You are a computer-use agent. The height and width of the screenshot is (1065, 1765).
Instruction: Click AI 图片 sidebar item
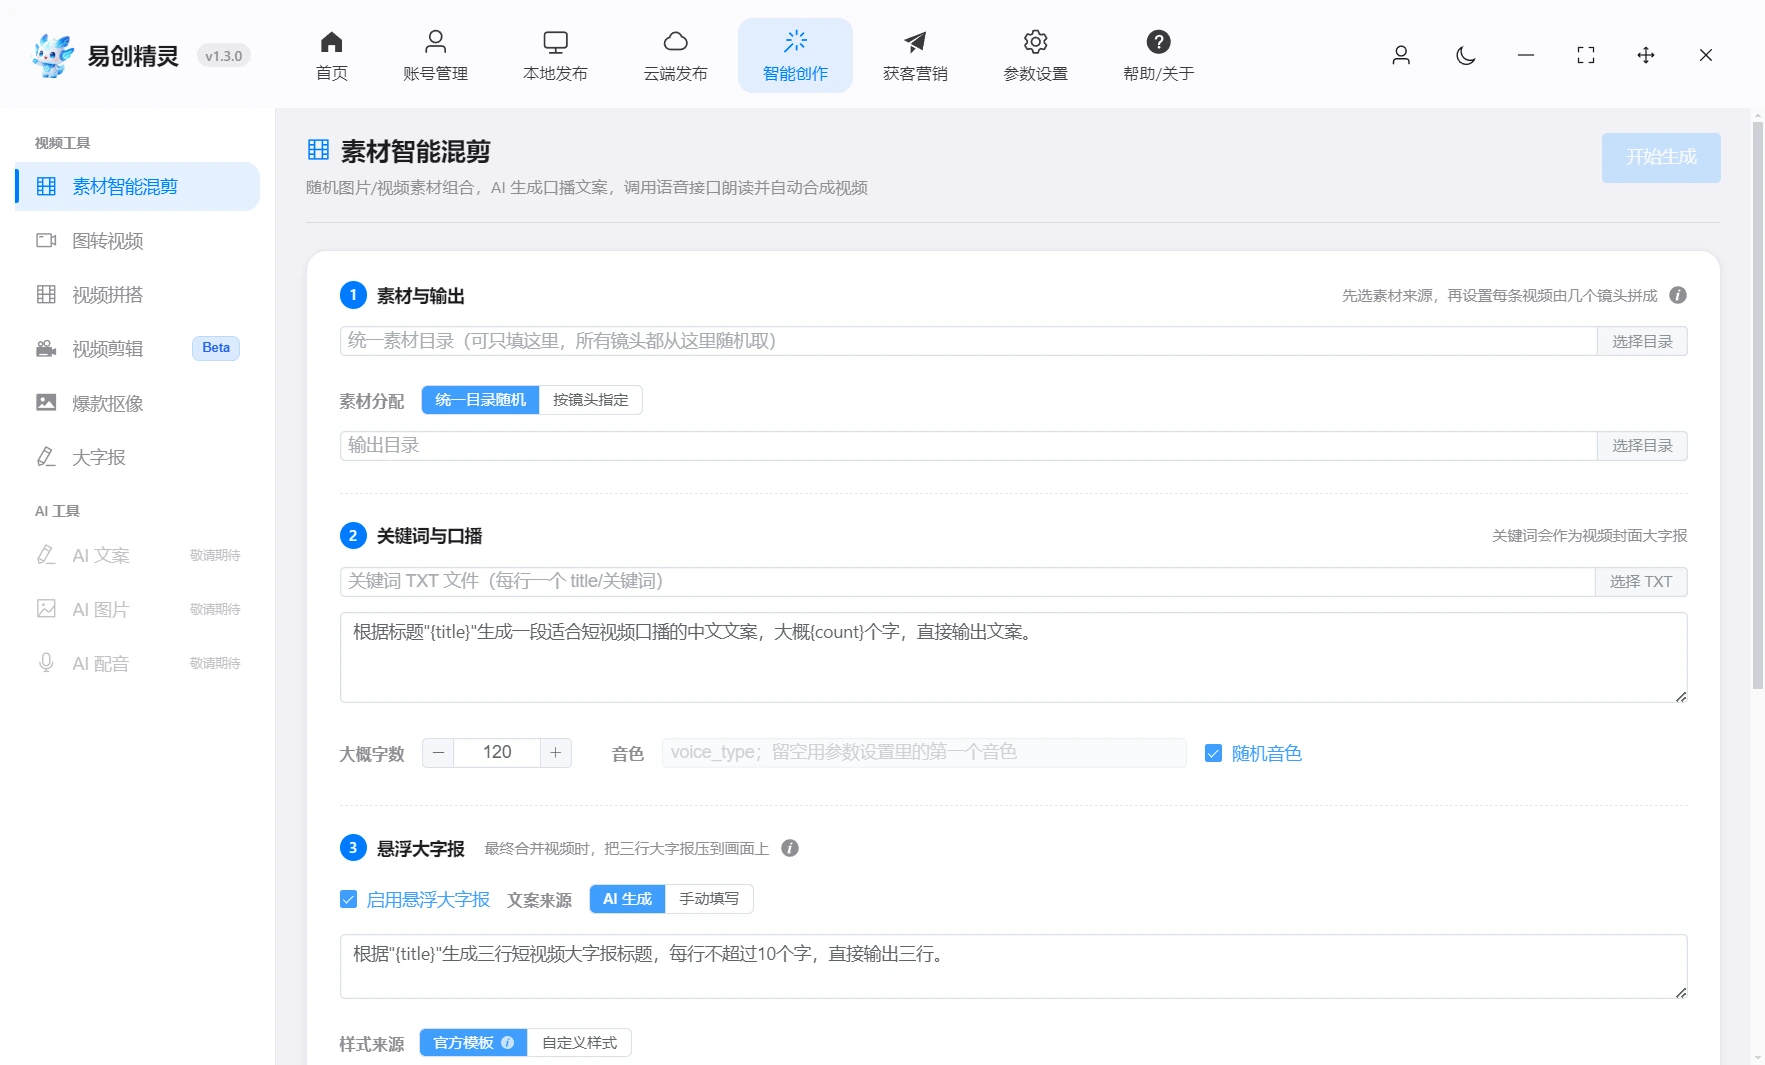(138, 609)
